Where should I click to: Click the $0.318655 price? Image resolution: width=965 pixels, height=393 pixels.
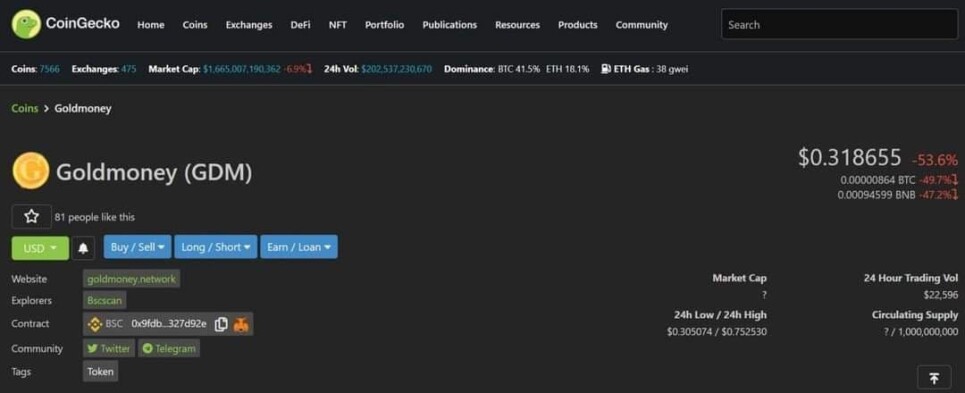coord(850,157)
